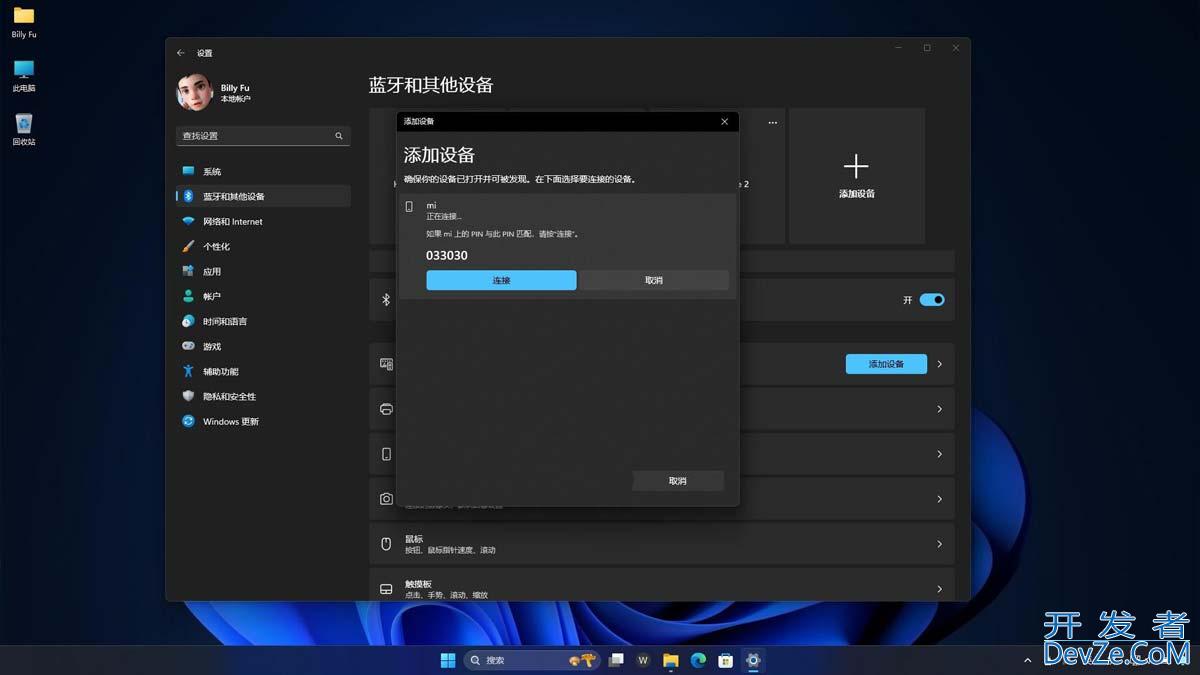Close the 添加设备 dialog
Screen dimensions: 1200x675
click(725, 121)
